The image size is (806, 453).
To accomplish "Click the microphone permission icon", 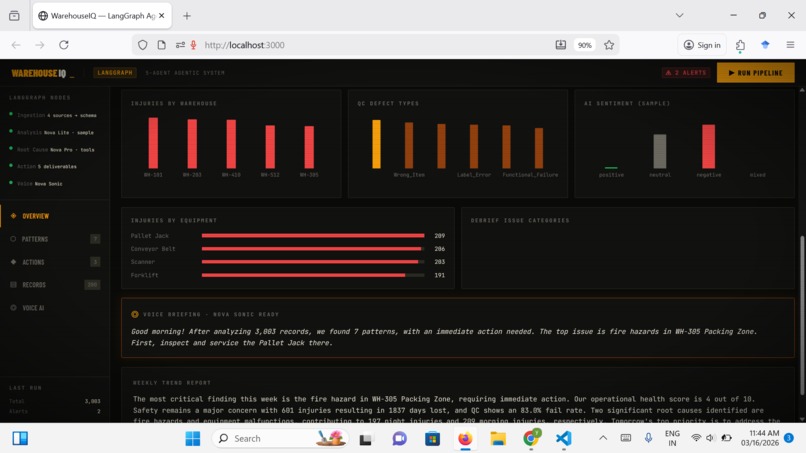I will [x=193, y=45].
